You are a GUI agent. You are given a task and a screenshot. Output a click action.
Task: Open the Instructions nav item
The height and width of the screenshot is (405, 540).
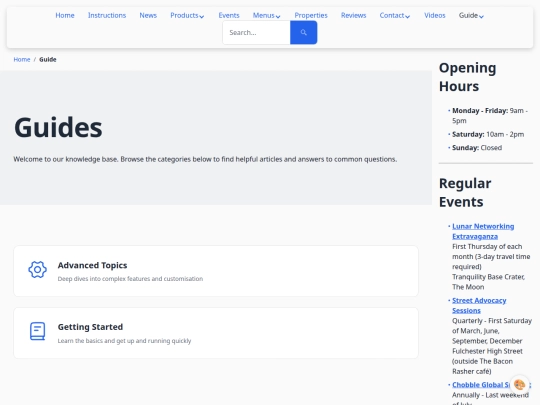click(107, 15)
